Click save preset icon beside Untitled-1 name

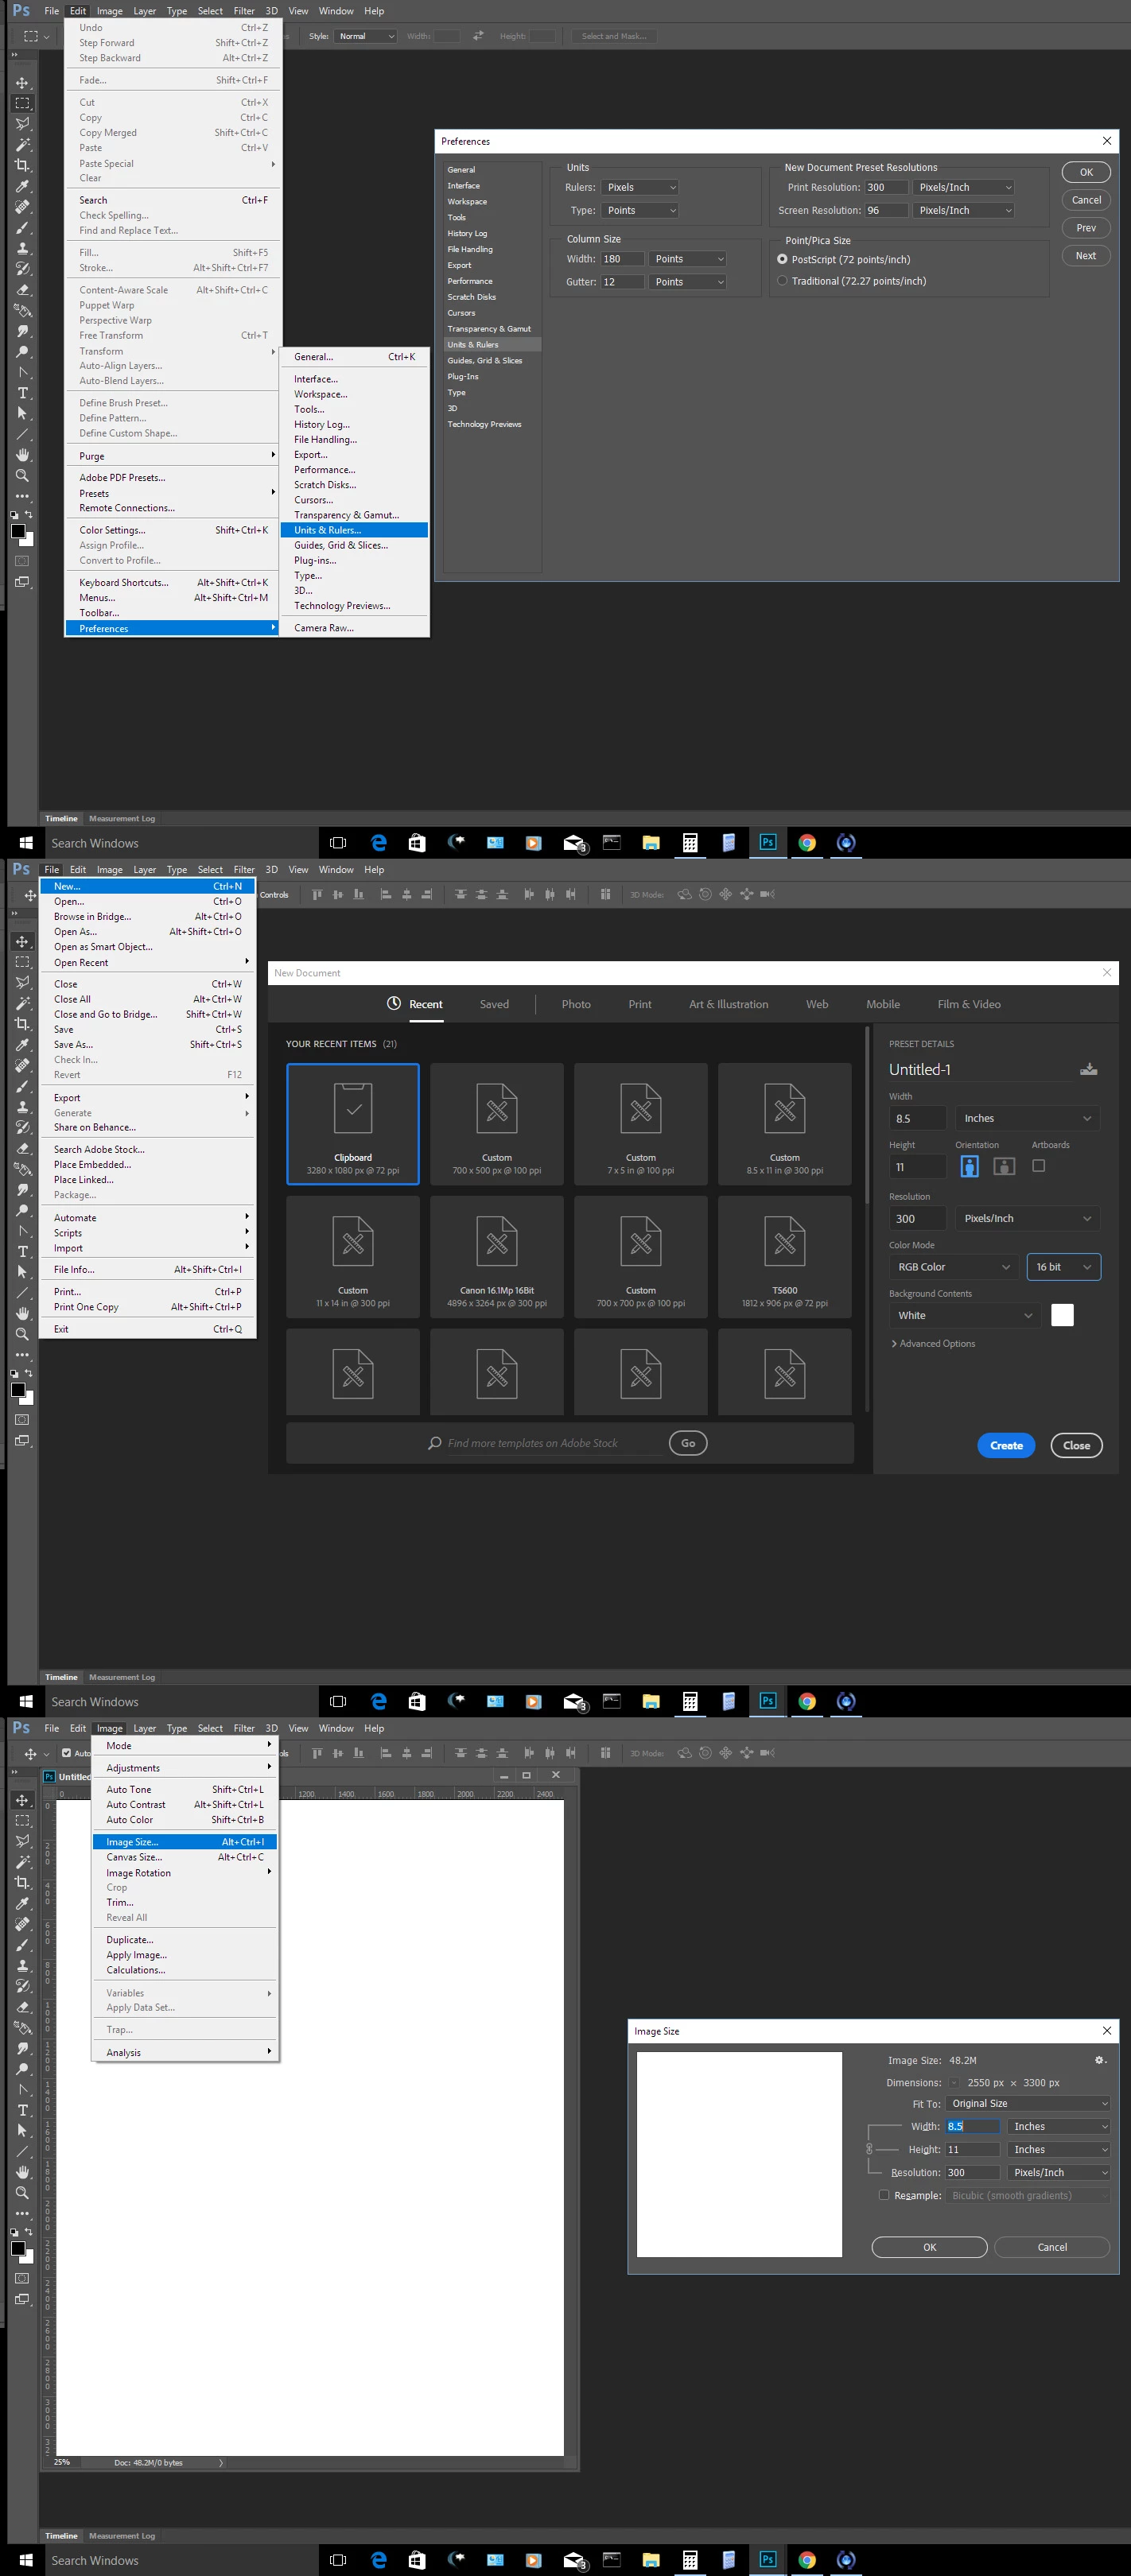1089,1069
